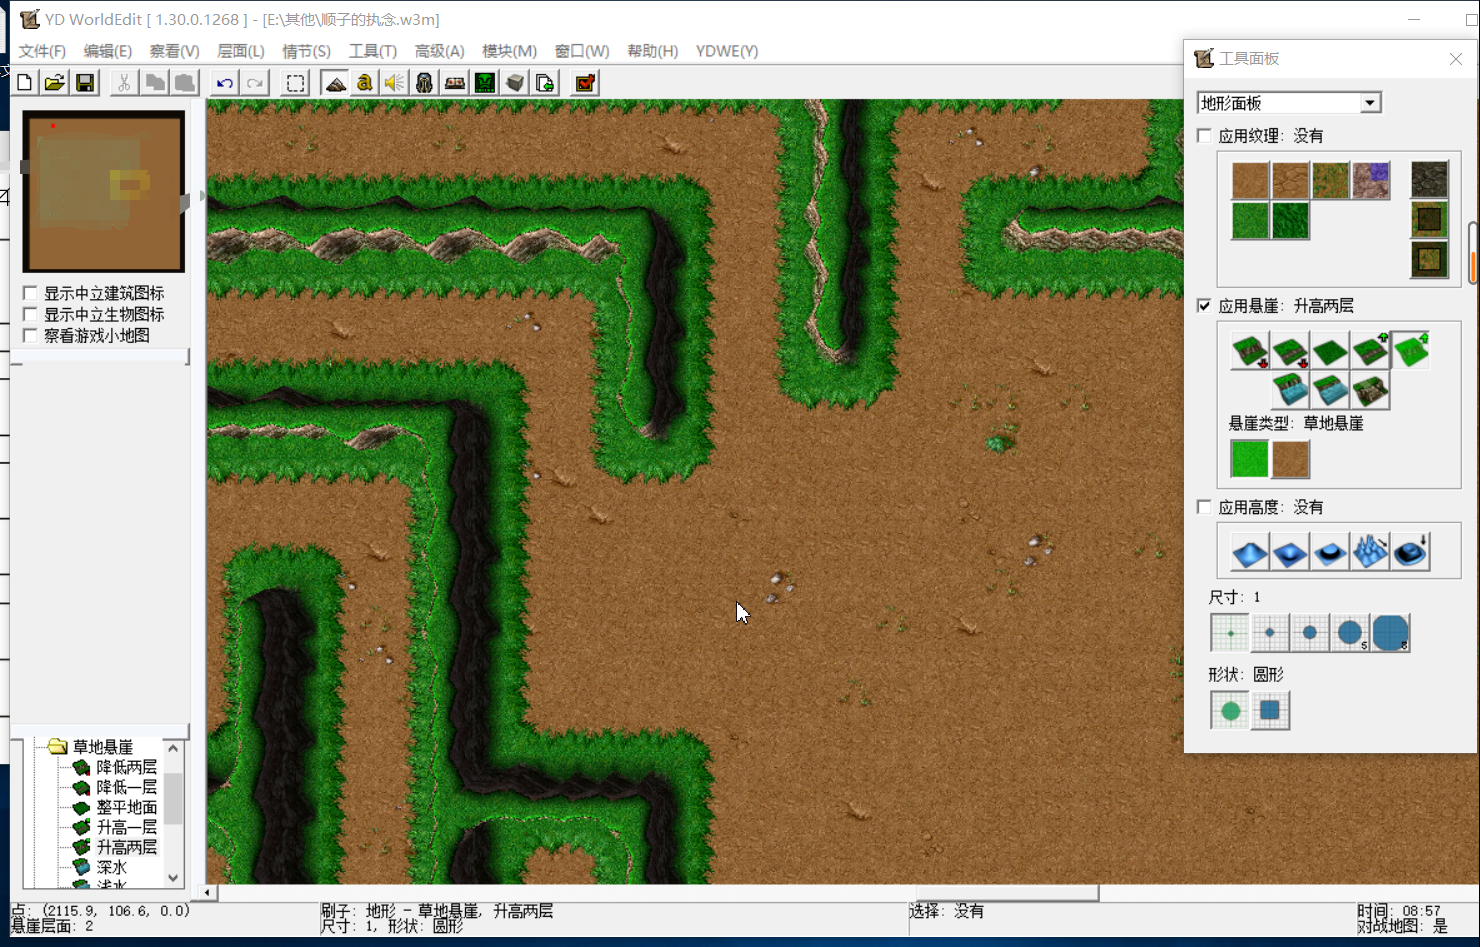Select the ramp cliff tool
Viewport: 1480px width, 947px height.
(1370, 390)
